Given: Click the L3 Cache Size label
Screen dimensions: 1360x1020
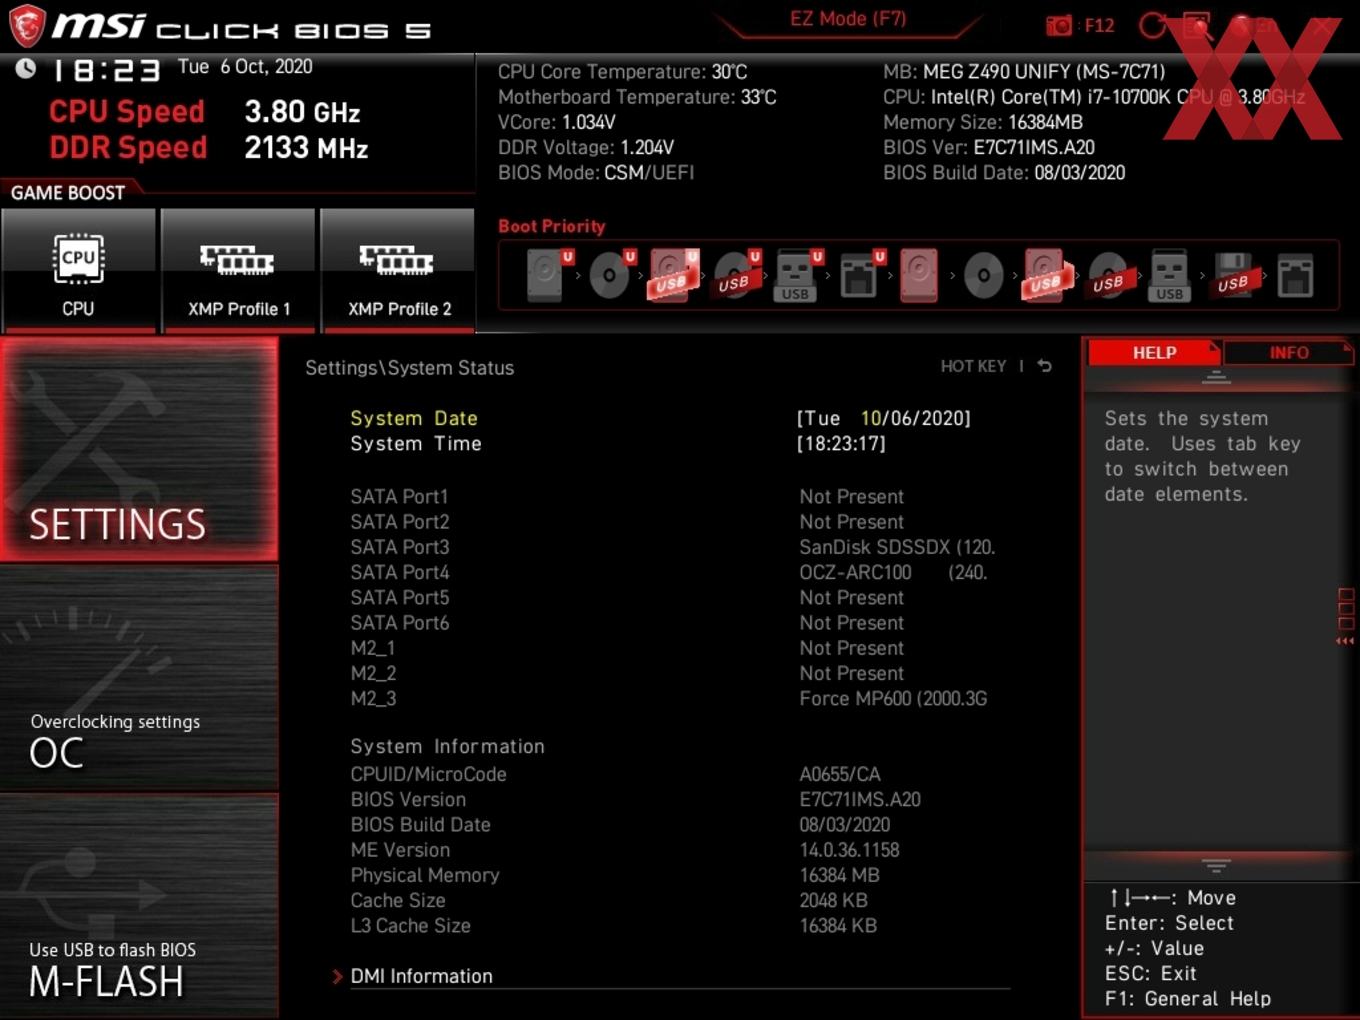Looking at the screenshot, I should pos(410,925).
